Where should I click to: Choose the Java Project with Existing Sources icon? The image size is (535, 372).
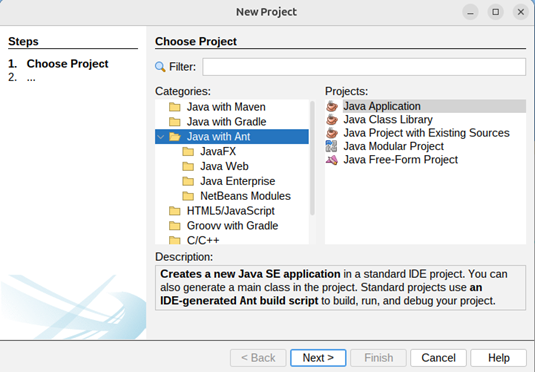[332, 133]
